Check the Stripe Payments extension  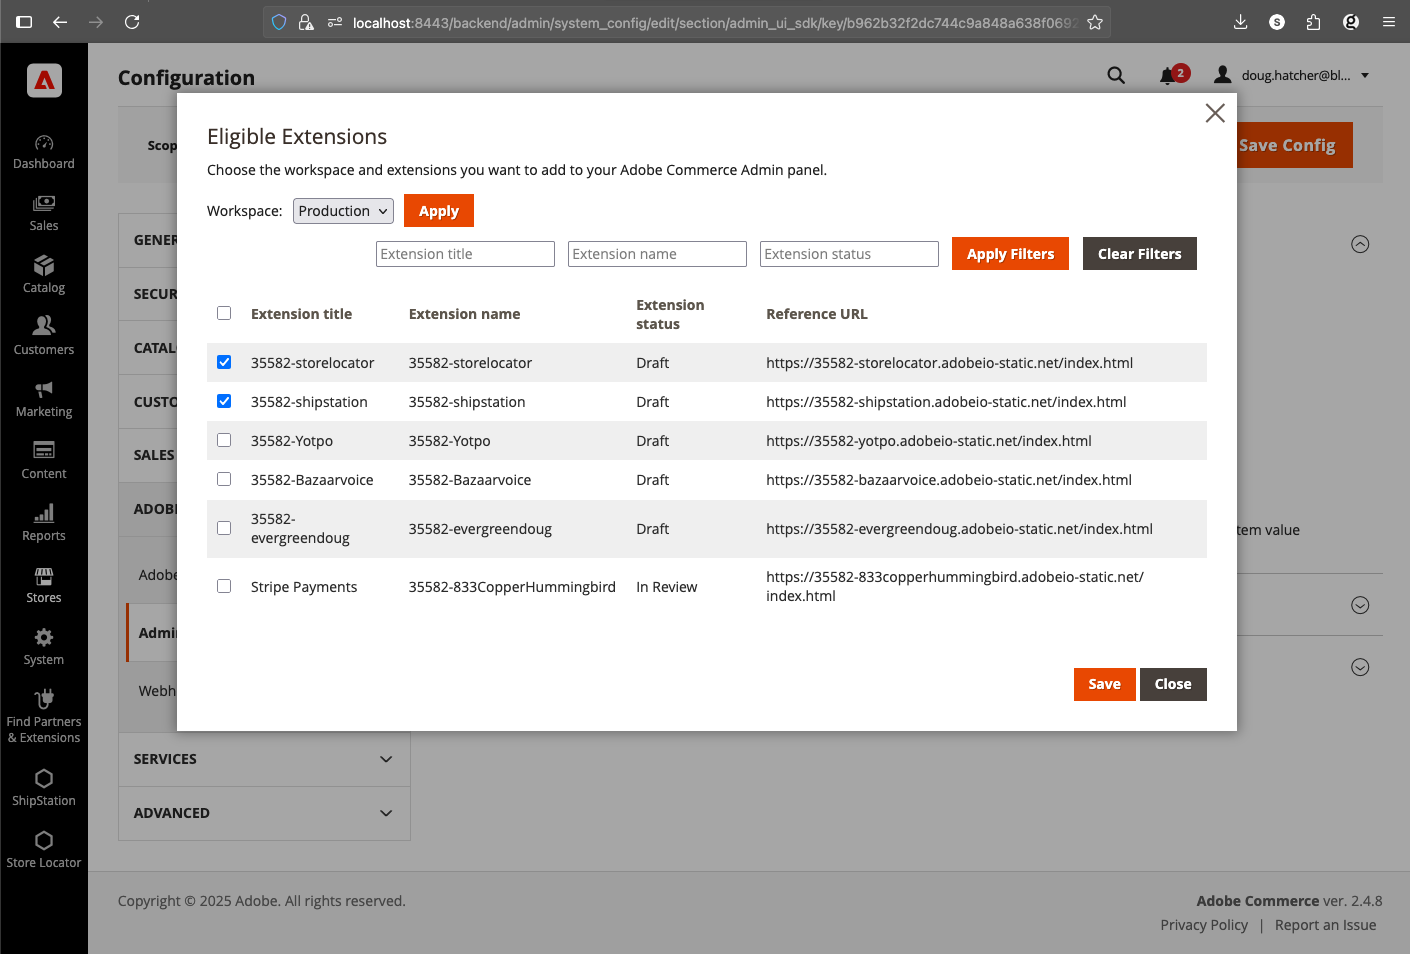click(224, 586)
